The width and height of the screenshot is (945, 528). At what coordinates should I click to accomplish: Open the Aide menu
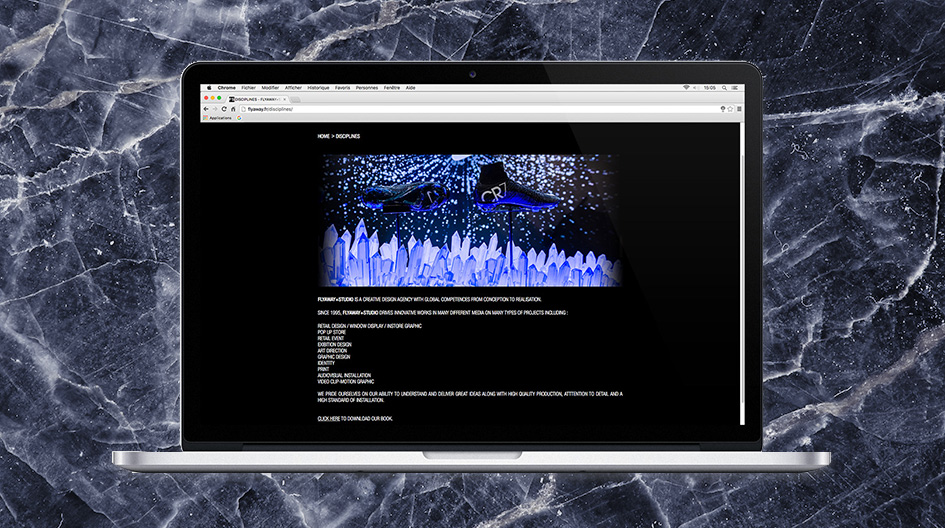[410, 88]
